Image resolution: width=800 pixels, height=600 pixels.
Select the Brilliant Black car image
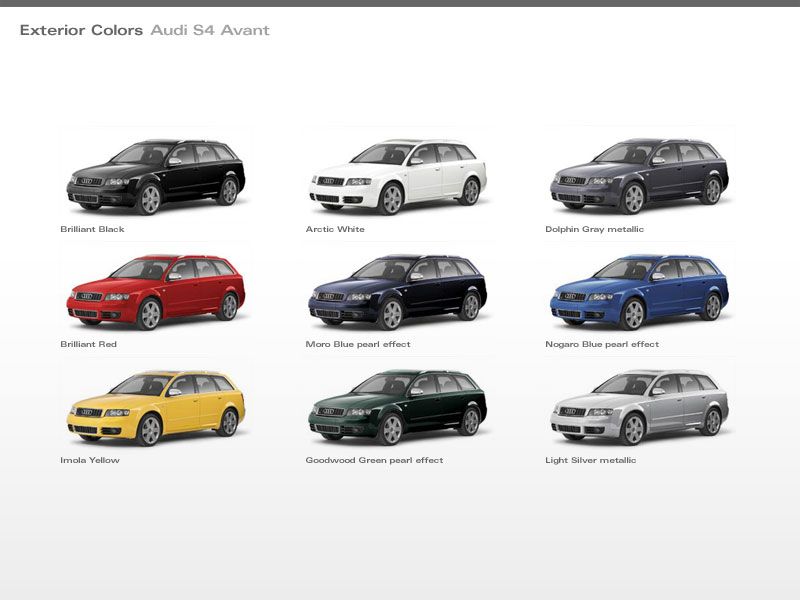coord(155,176)
